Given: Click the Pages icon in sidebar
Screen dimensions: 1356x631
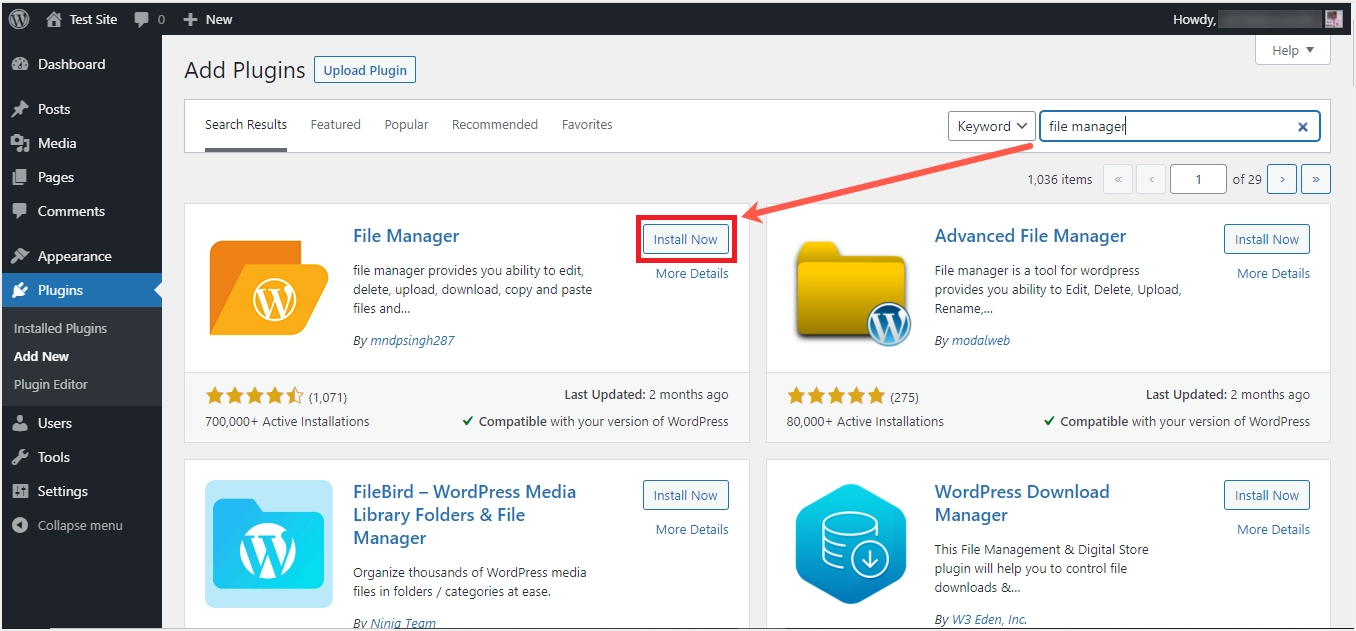Looking at the screenshot, I should [20, 177].
